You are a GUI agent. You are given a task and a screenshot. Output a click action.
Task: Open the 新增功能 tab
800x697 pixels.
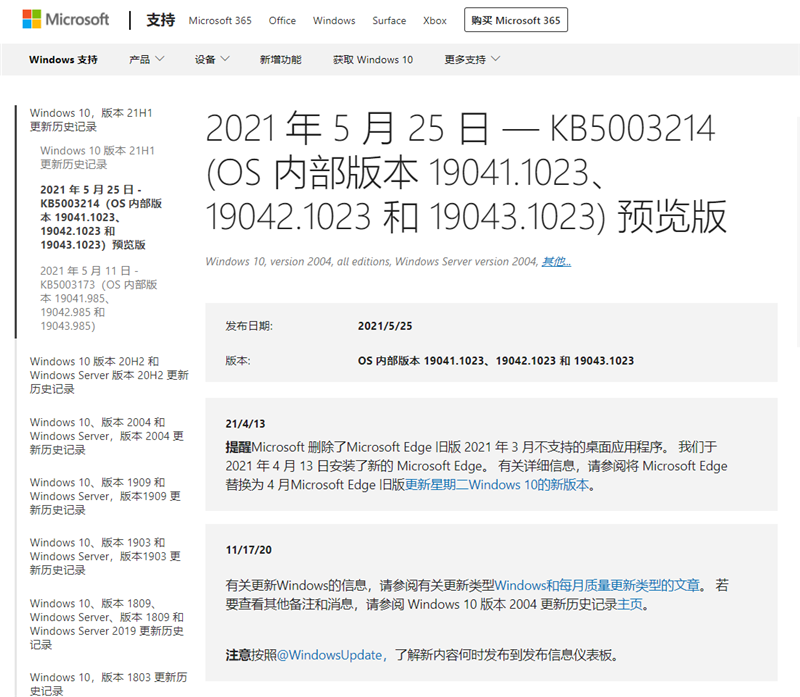280,60
